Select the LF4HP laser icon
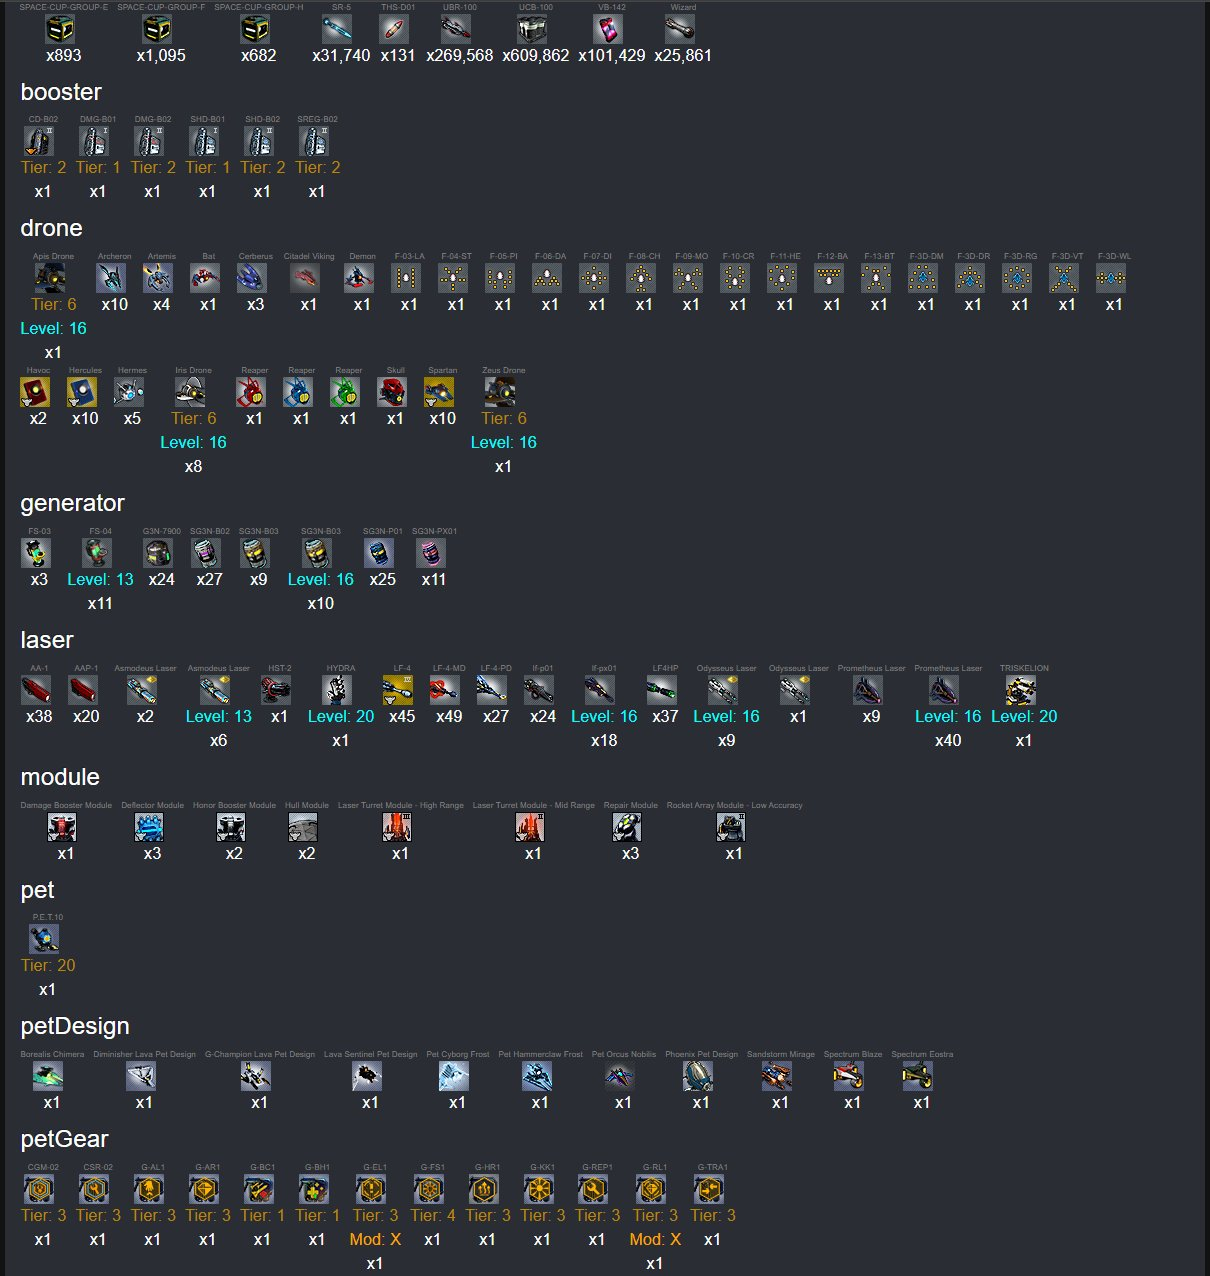The image size is (1210, 1276). point(663,690)
